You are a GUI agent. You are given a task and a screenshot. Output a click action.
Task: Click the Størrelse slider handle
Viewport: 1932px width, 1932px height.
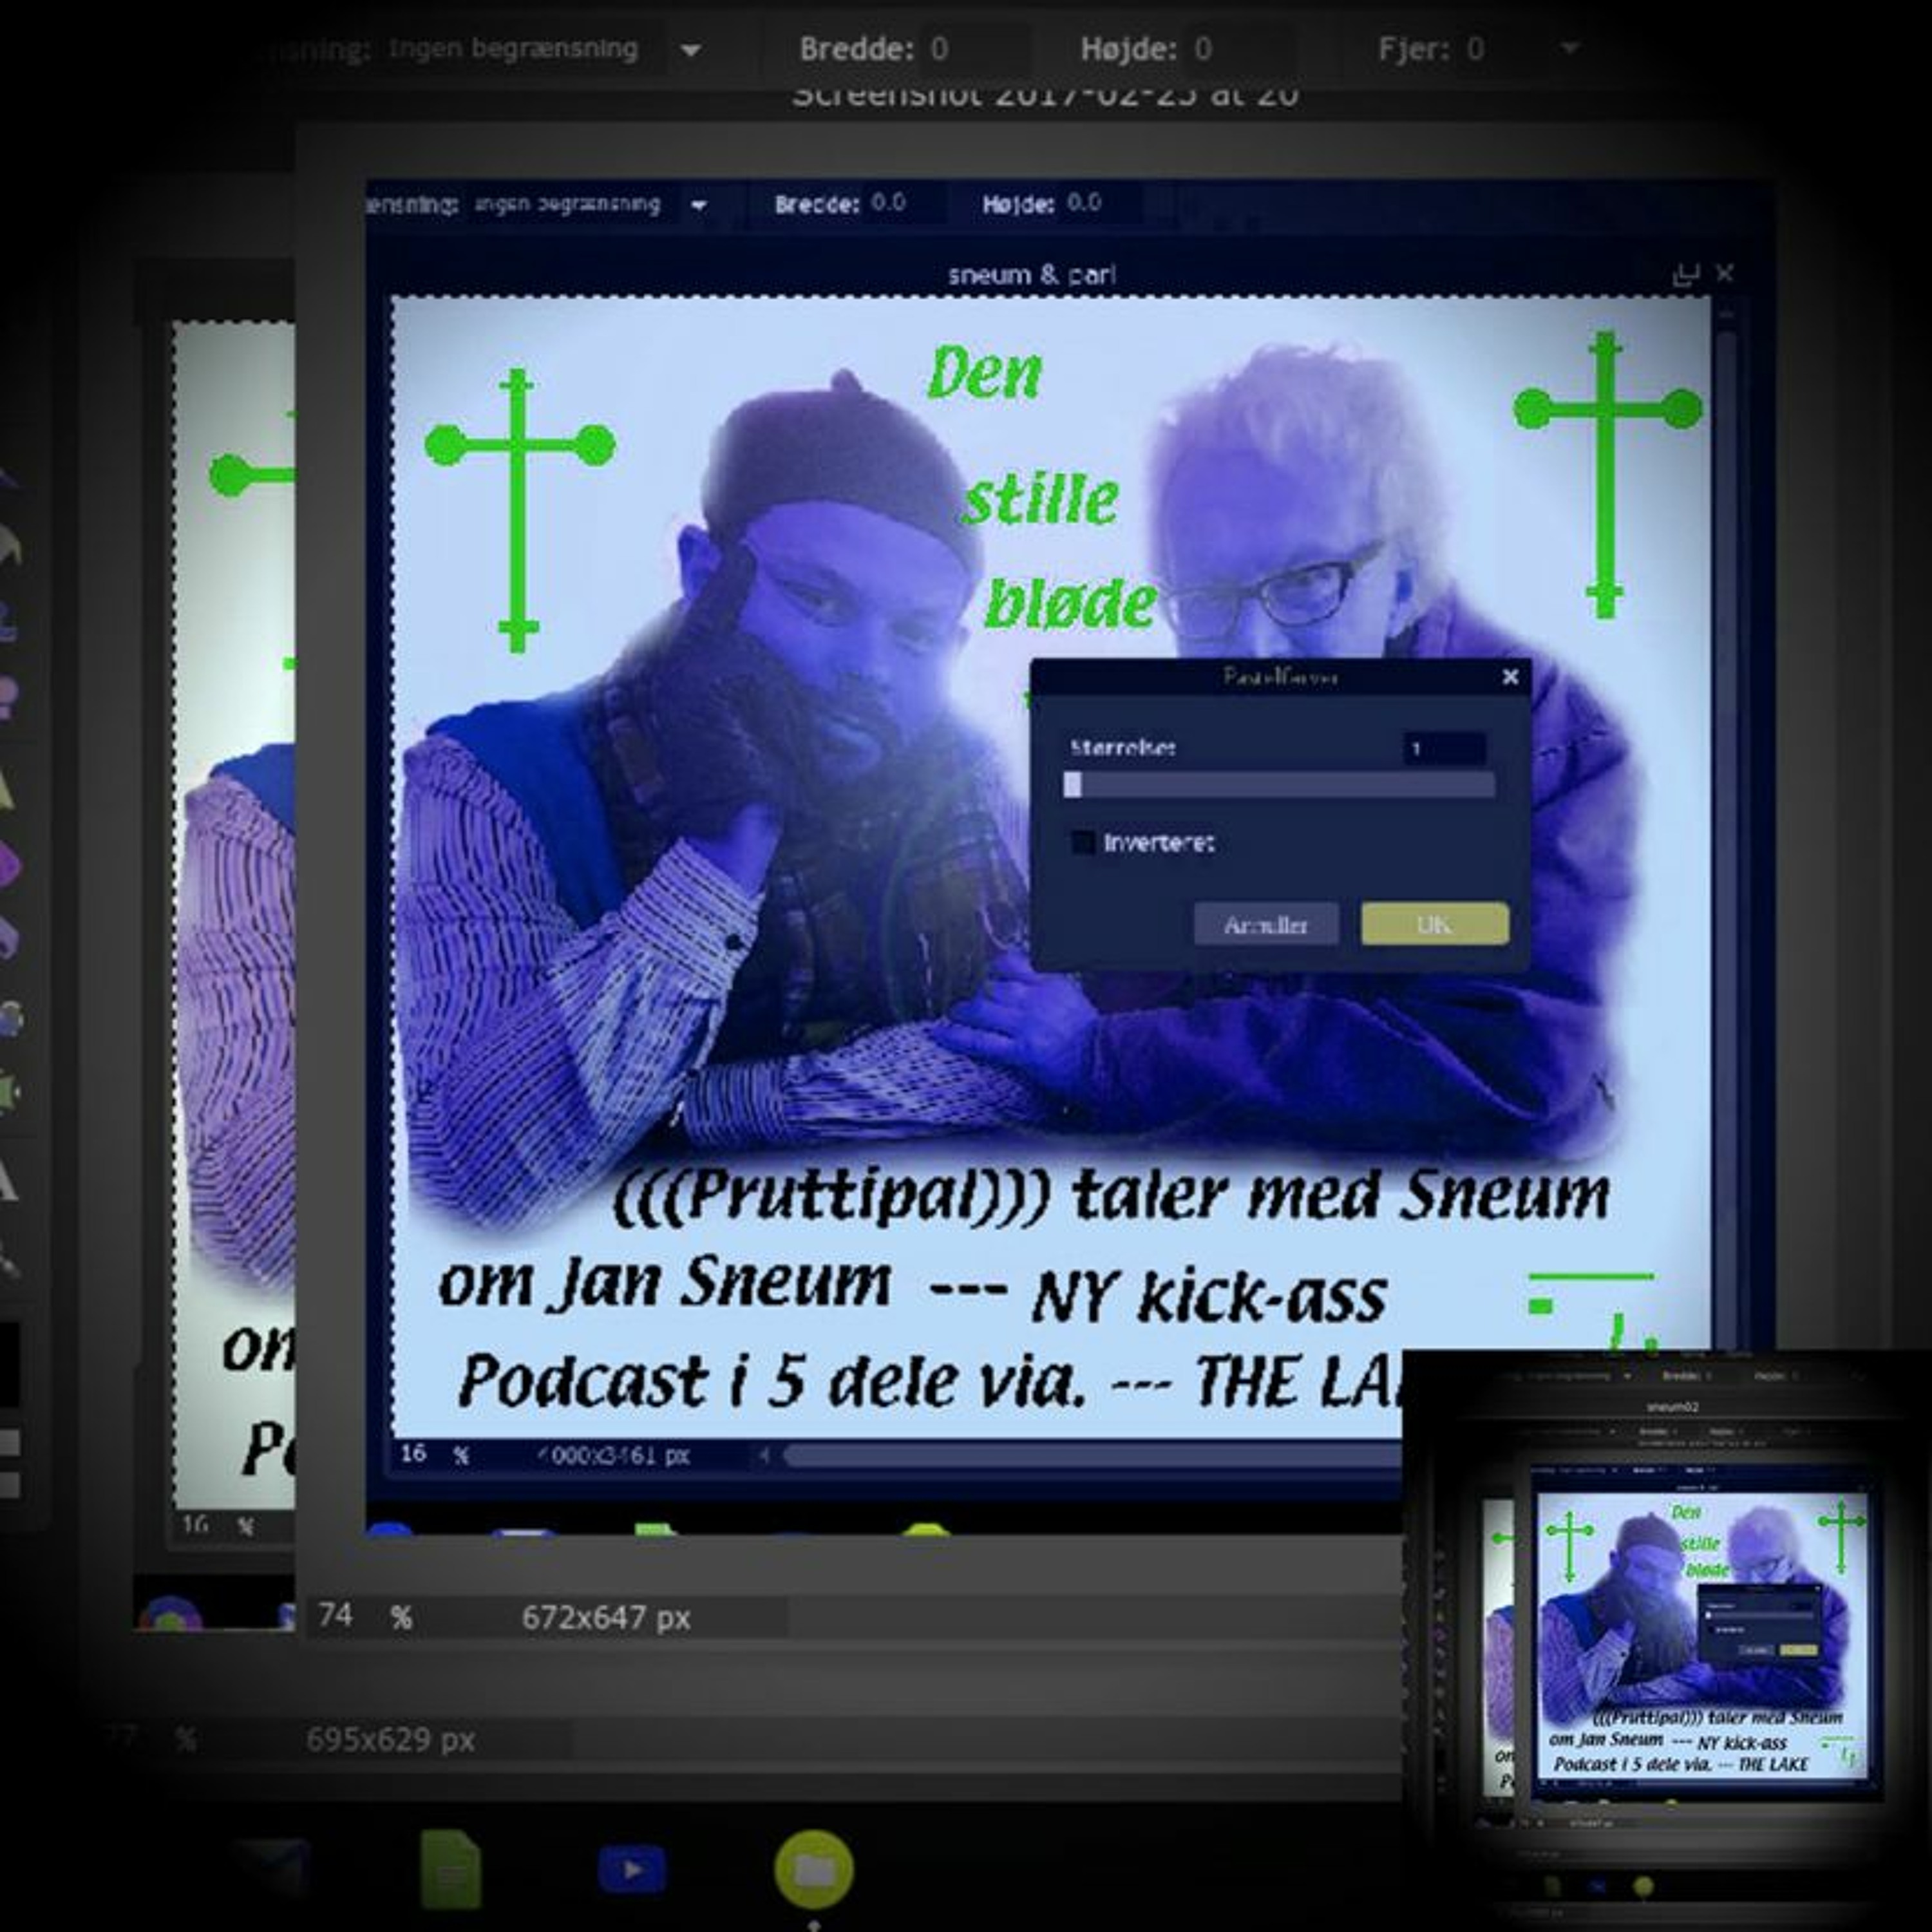point(1072,785)
